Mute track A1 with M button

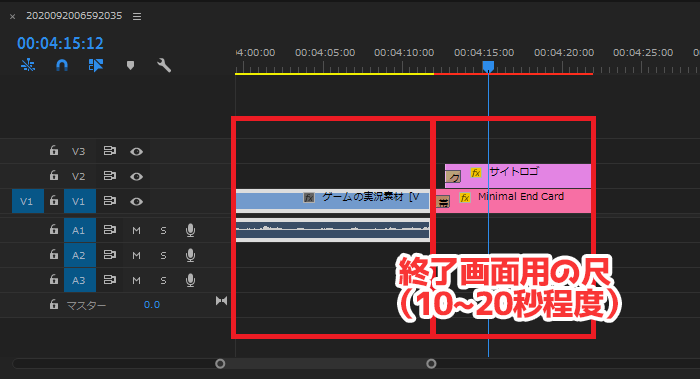pyautogui.click(x=137, y=230)
